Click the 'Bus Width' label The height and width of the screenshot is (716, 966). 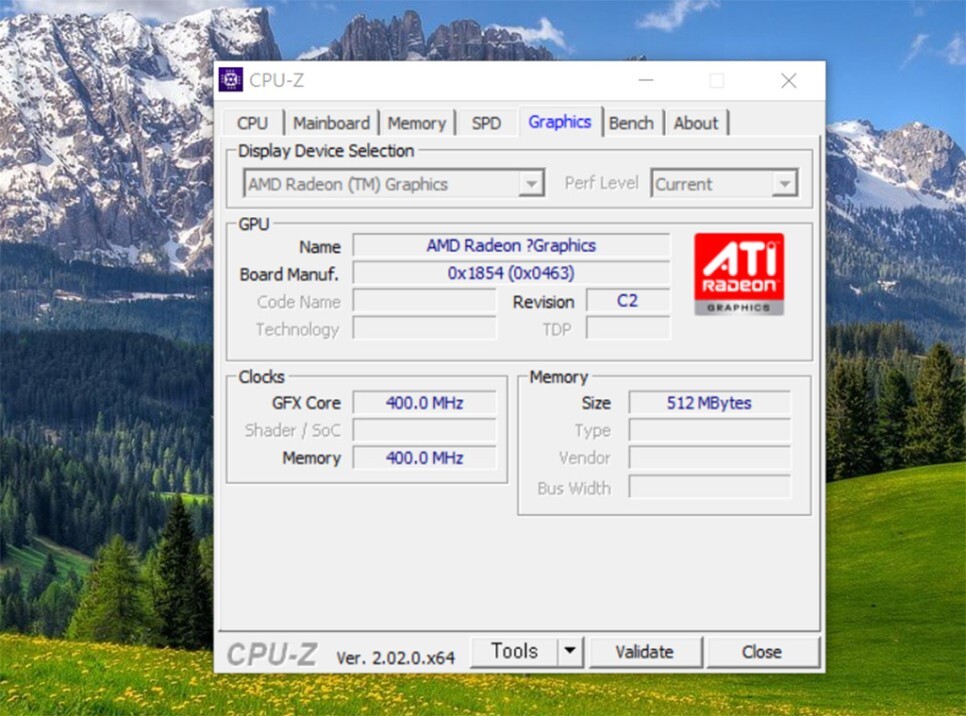(574, 488)
